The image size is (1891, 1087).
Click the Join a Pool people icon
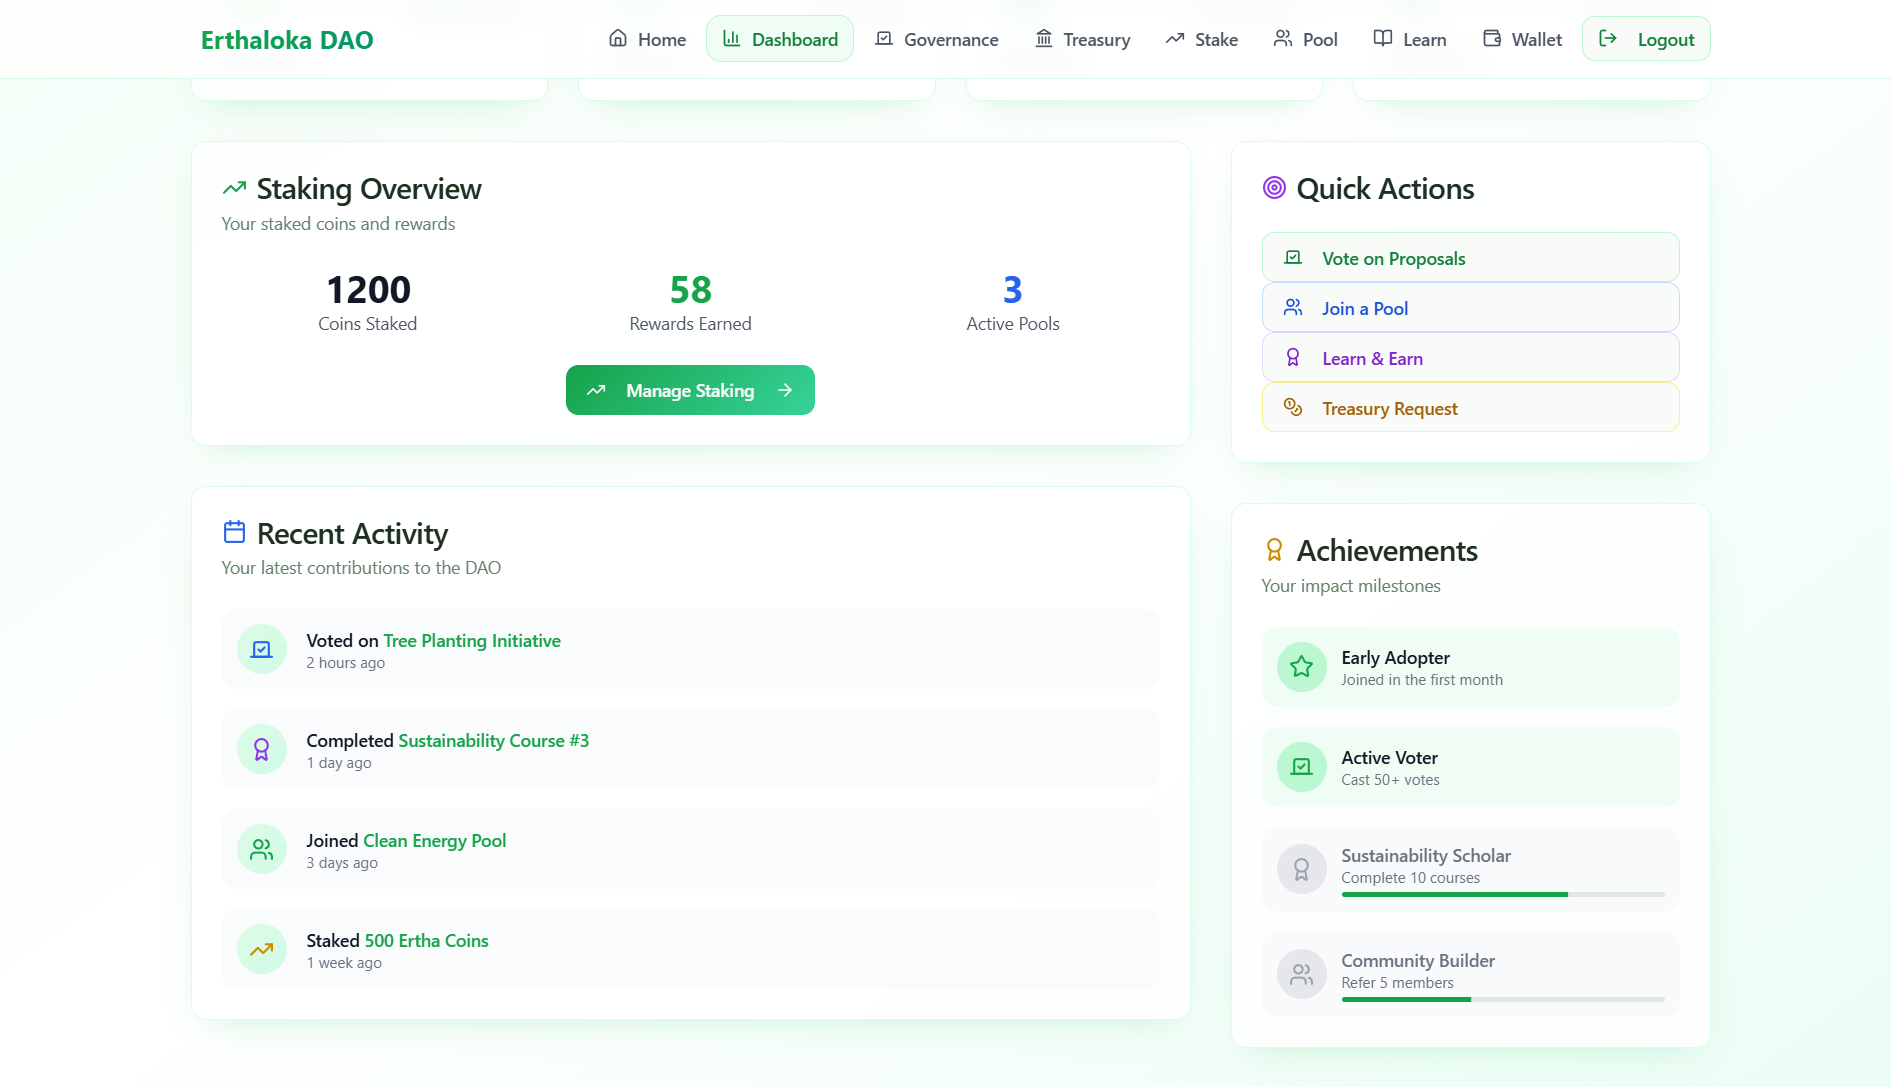1293,308
